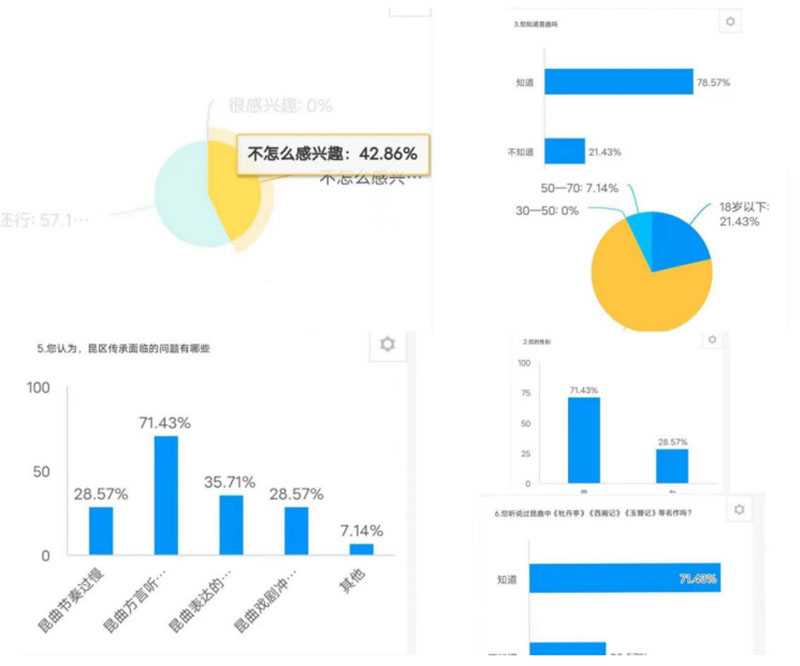
Task: Click the 21.43% label beside the 不知道 bar
Action: point(605,152)
